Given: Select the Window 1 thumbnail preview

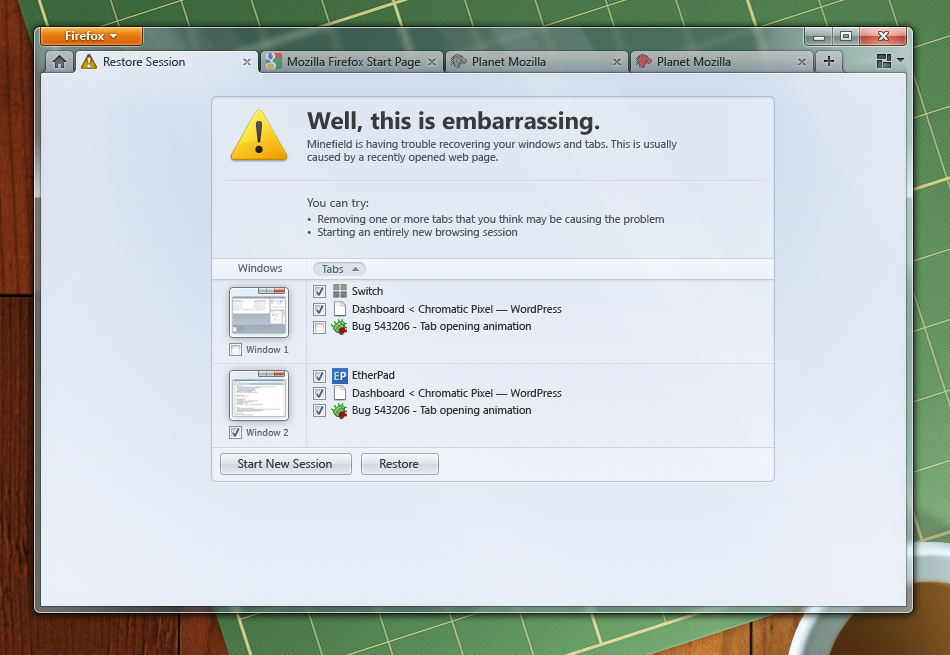Looking at the screenshot, I should [258, 313].
